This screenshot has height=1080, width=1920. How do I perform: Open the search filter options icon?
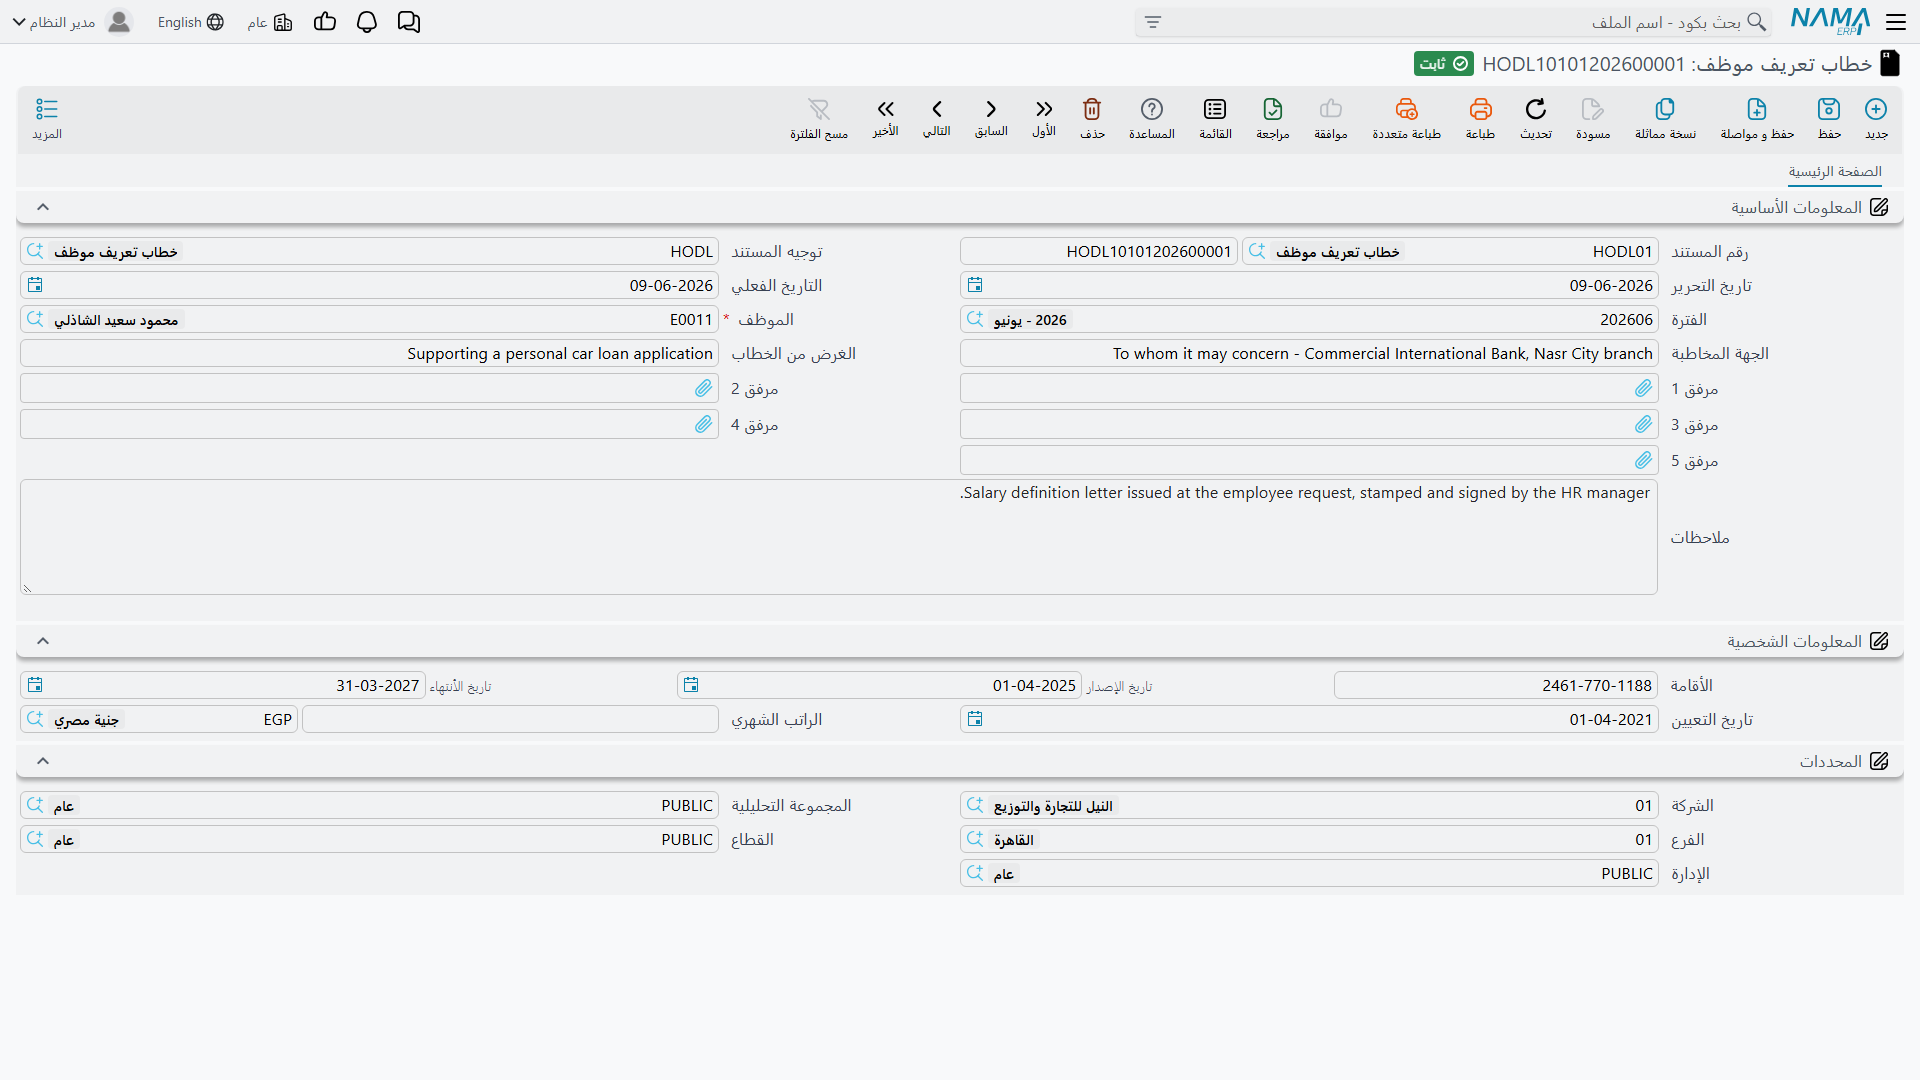pyautogui.click(x=1153, y=22)
